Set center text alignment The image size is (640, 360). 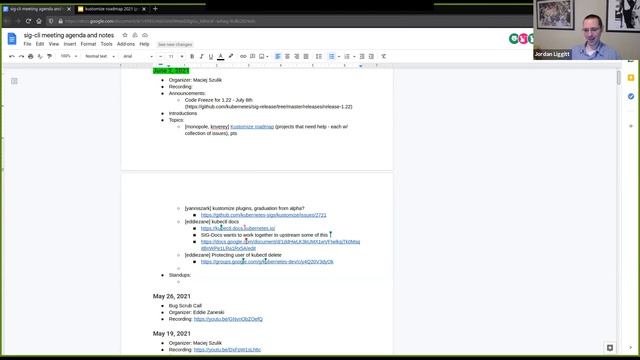pyautogui.click(x=287, y=56)
